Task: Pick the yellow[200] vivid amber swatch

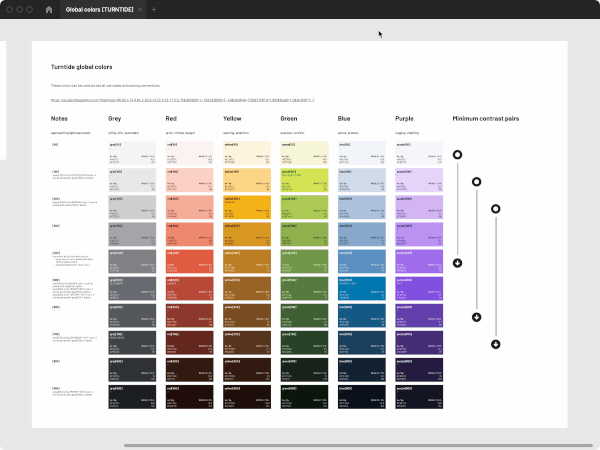Action: point(247,207)
